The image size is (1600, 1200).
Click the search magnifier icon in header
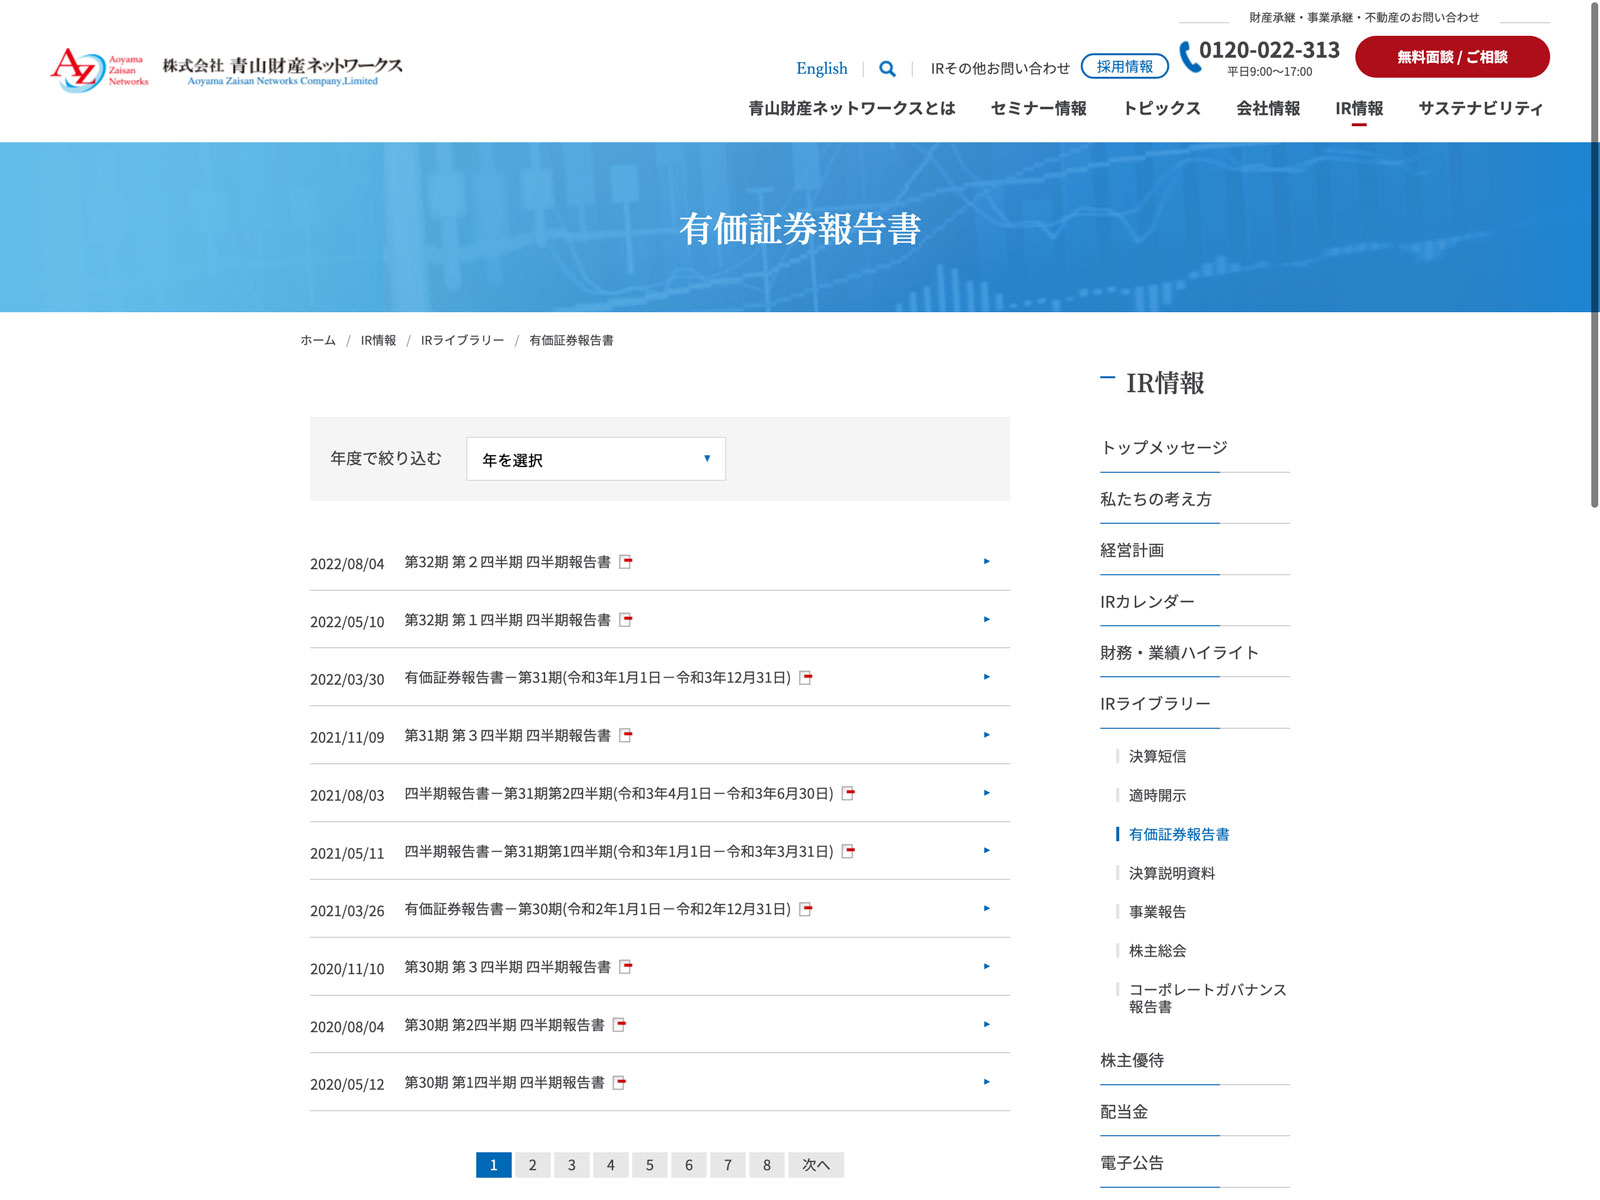tap(887, 69)
